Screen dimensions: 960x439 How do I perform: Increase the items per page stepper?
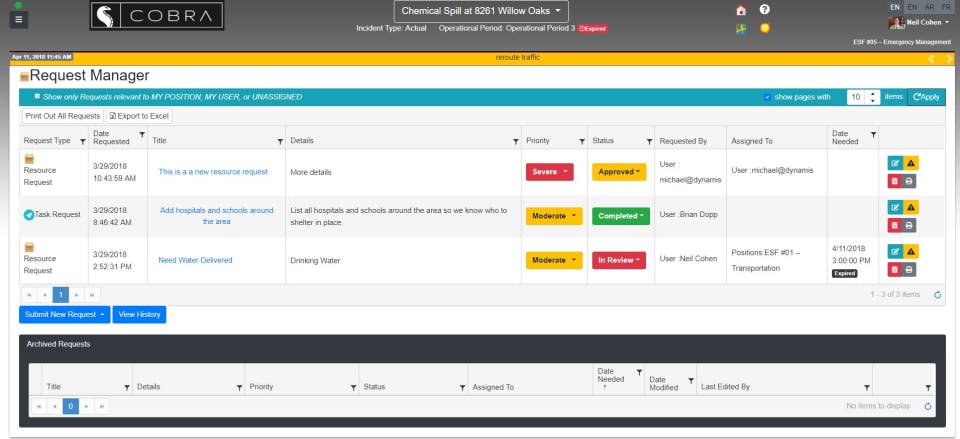pyautogui.click(x=873, y=94)
